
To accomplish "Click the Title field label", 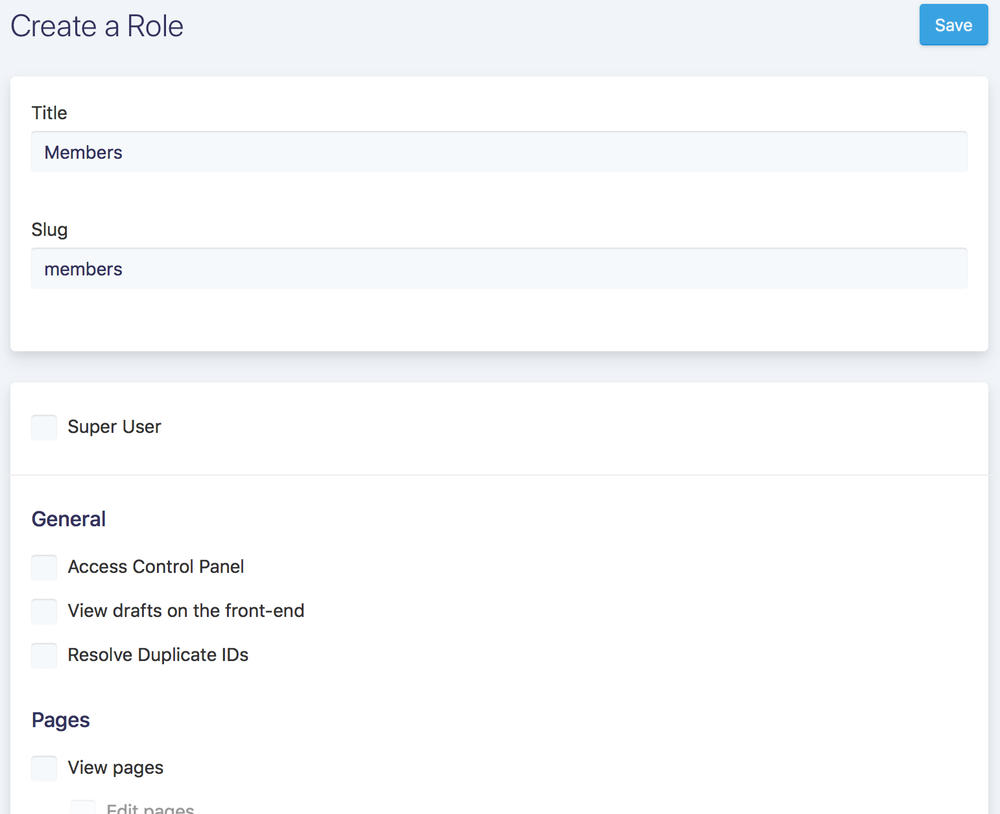I will point(49,113).
